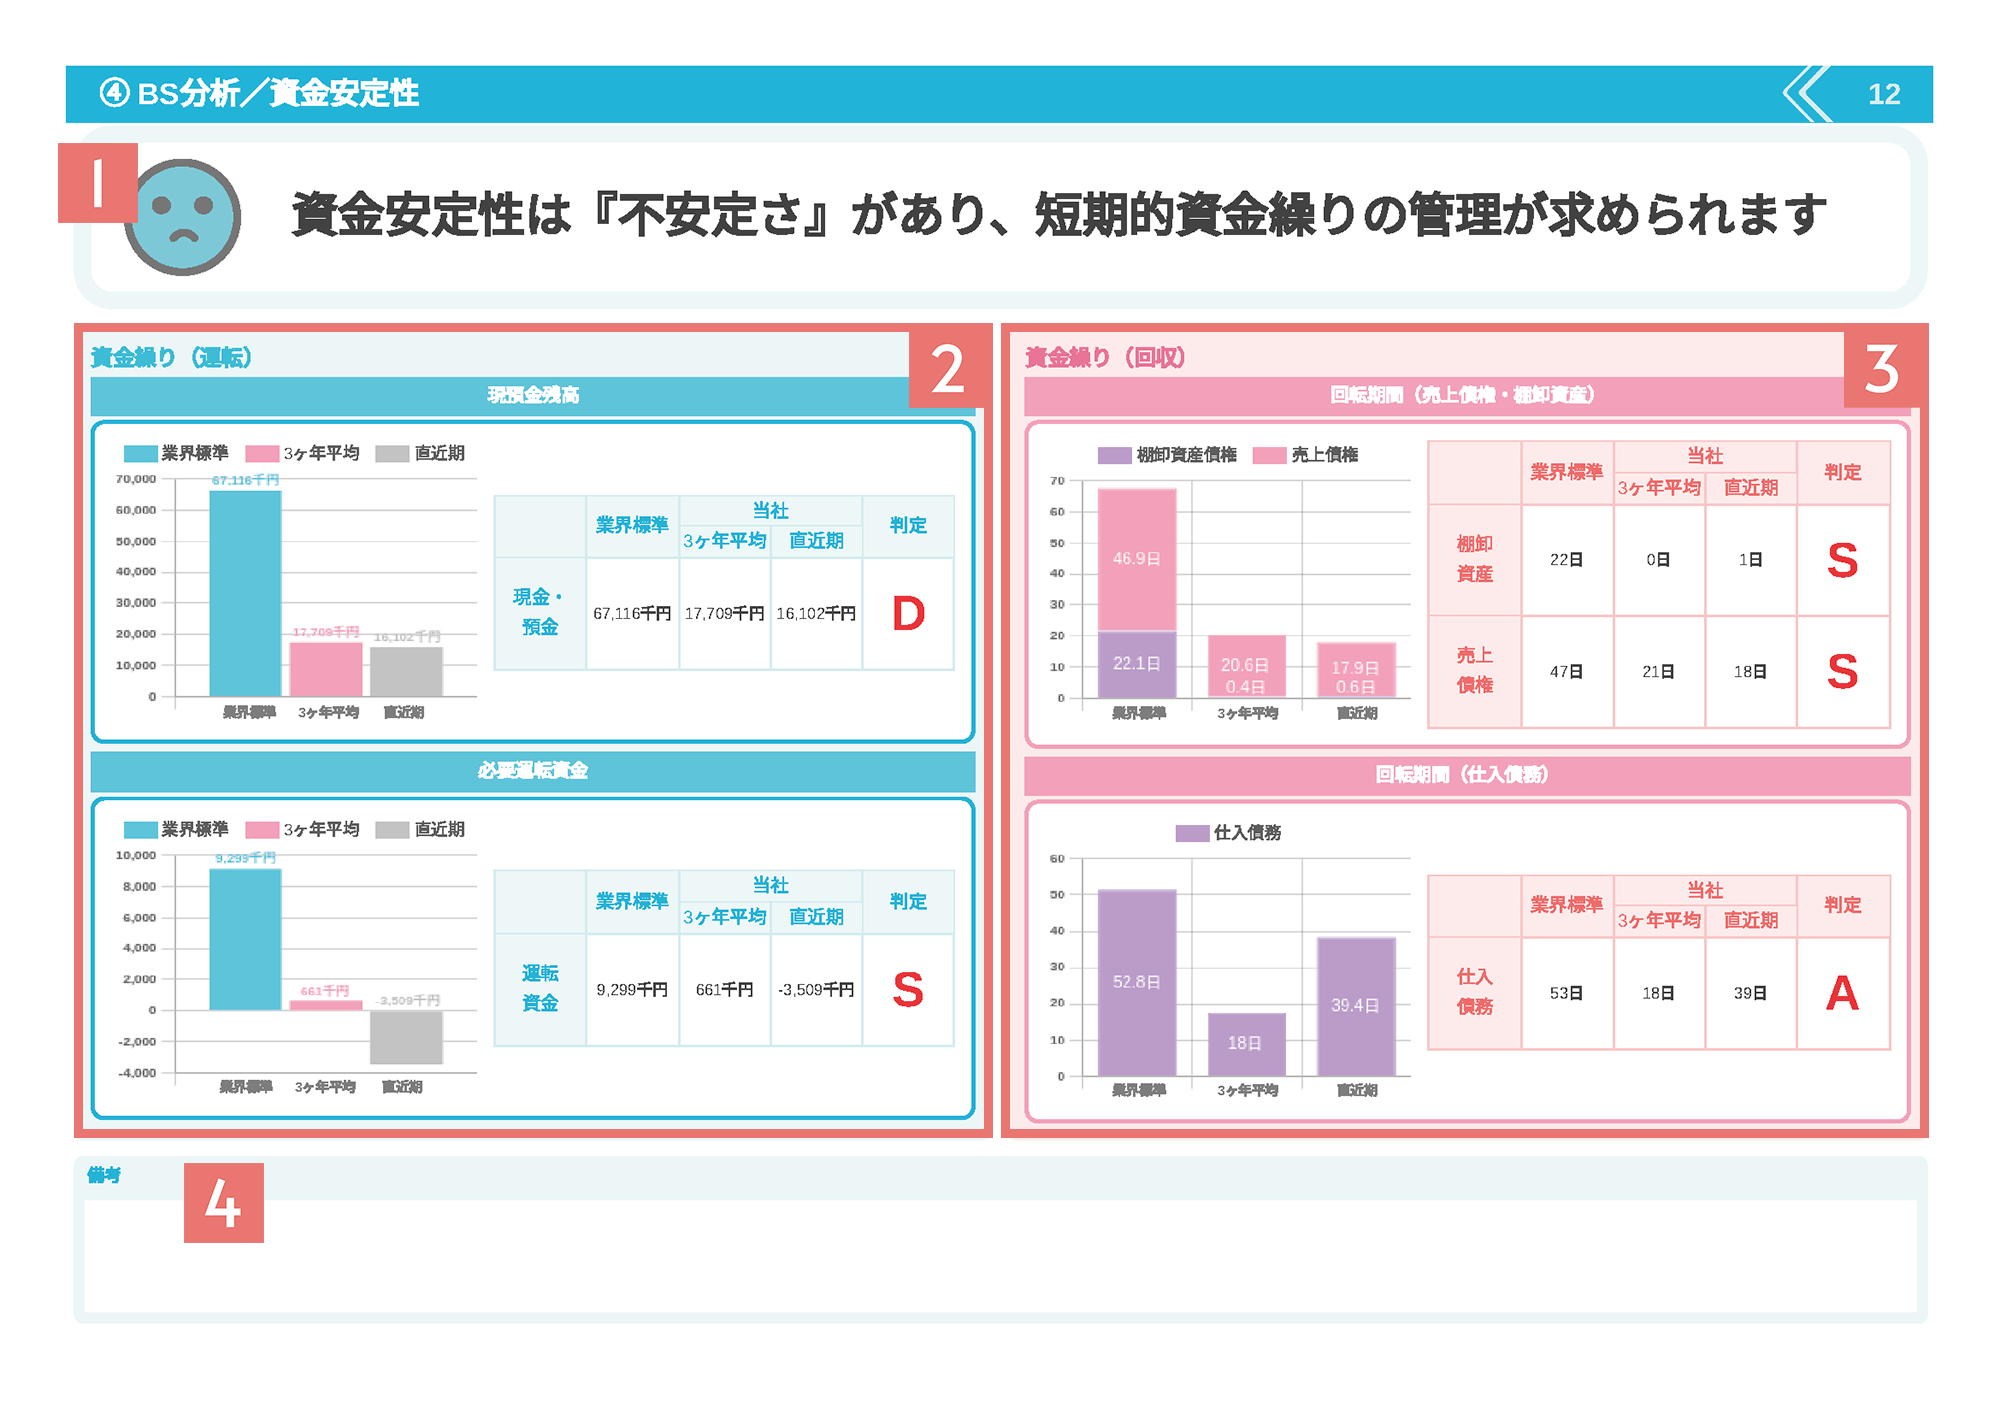Click the numbered badge 1 next to the summary
Viewport: 2000px width, 1414px height.
[x=97, y=185]
